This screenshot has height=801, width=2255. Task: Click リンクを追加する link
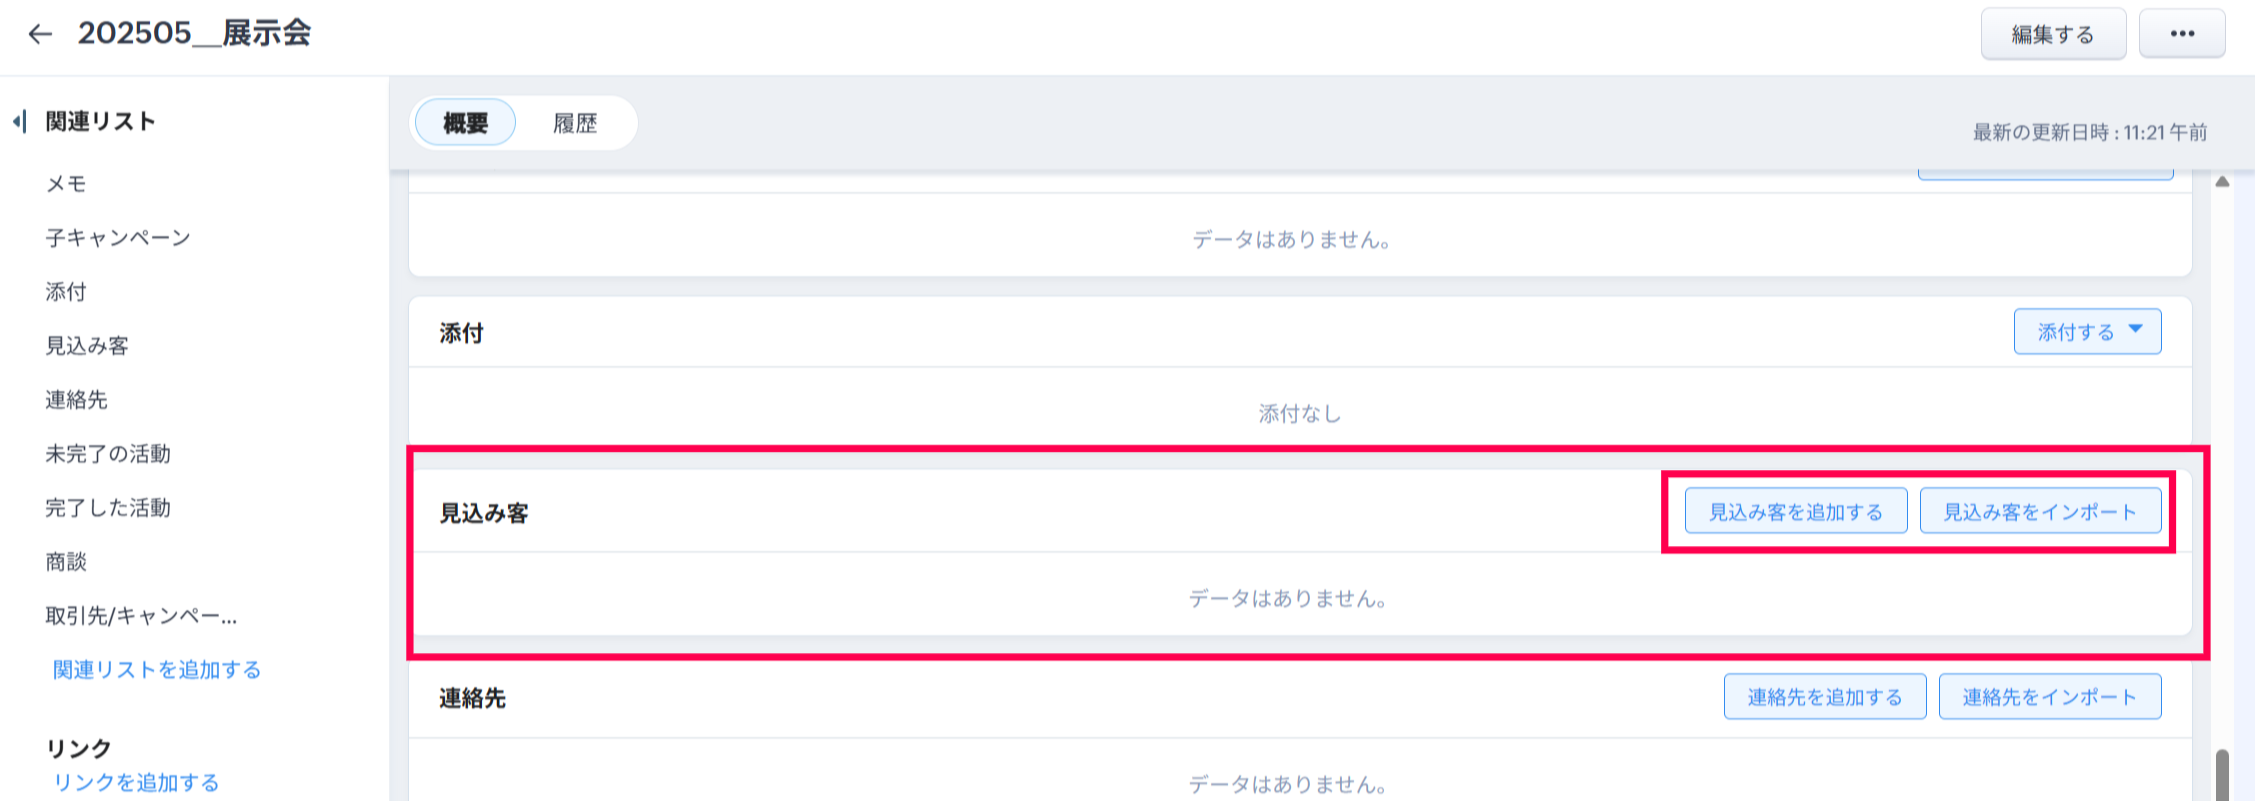(136, 783)
